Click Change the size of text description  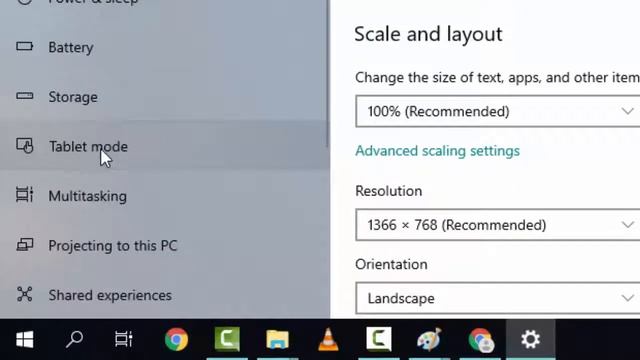tap(498, 78)
